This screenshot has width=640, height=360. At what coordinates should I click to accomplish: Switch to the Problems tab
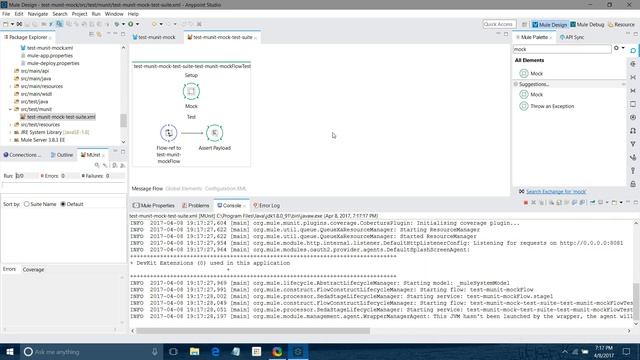click(196, 205)
